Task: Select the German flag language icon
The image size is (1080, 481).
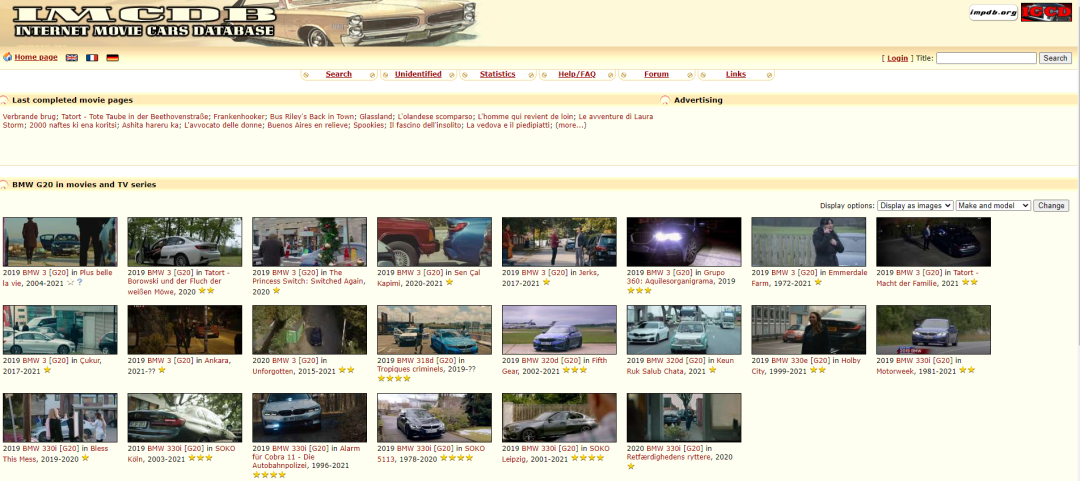Action: point(112,58)
